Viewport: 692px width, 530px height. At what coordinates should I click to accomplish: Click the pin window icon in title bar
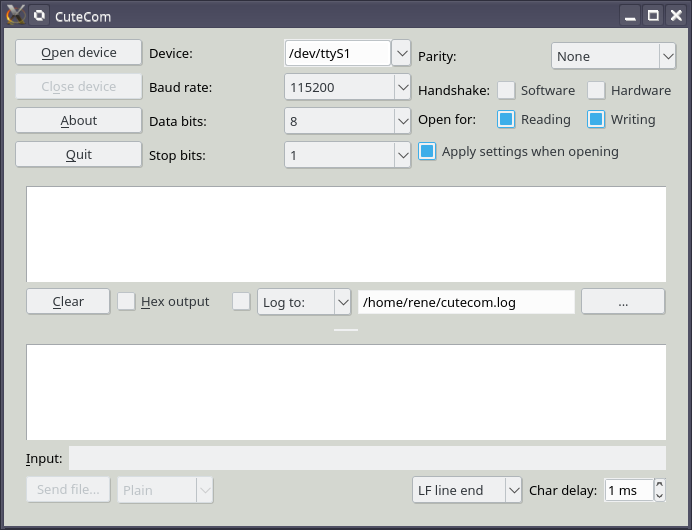point(39,16)
